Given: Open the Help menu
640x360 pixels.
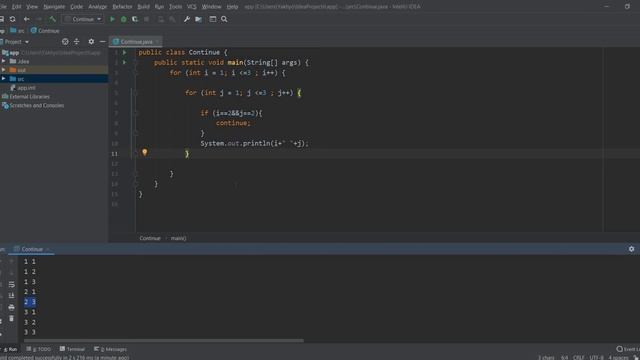Looking at the screenshot, I should click(x=232, y=7).
